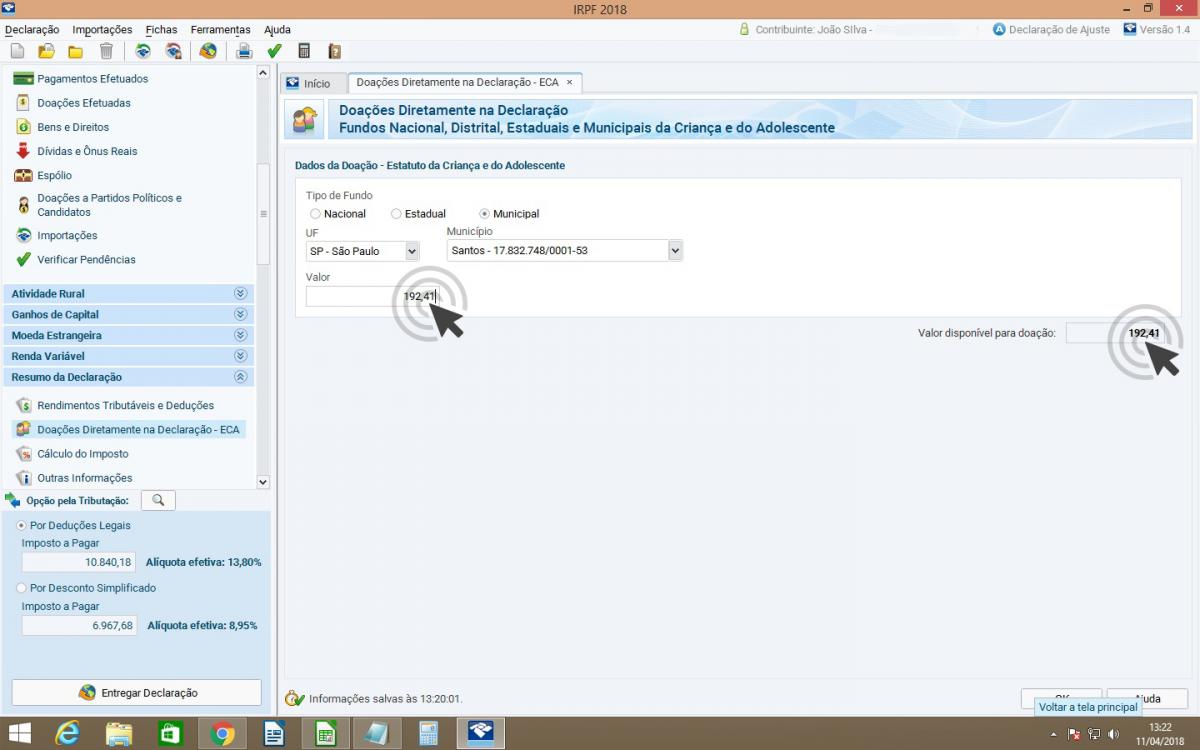
Task: Open Chrome from the taskbar
Action: pyautogui.click(x=222, y=733)
